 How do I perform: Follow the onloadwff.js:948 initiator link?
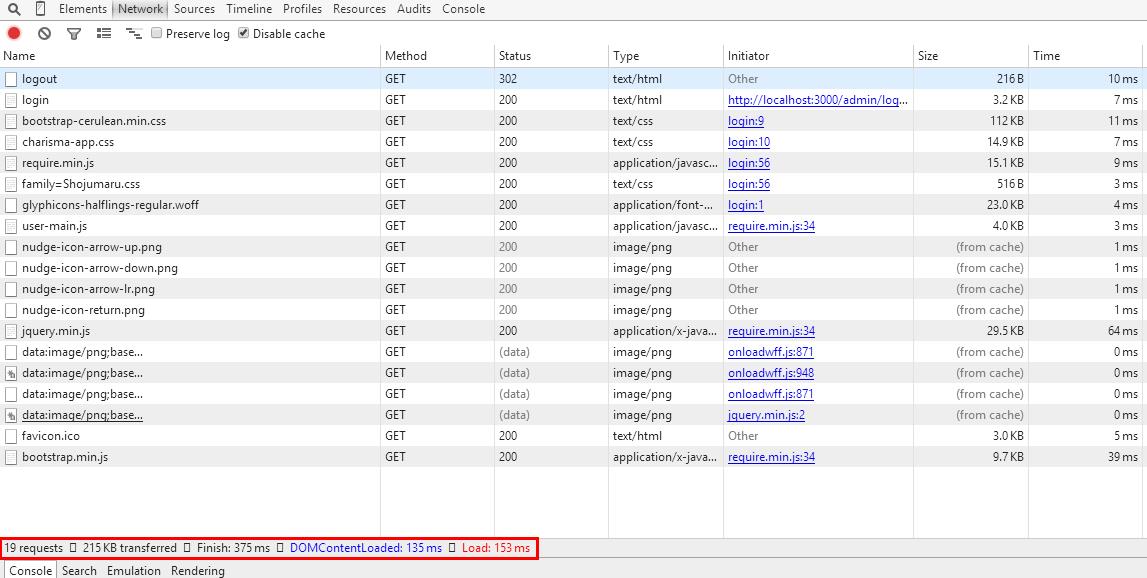(x=770, y=373)
